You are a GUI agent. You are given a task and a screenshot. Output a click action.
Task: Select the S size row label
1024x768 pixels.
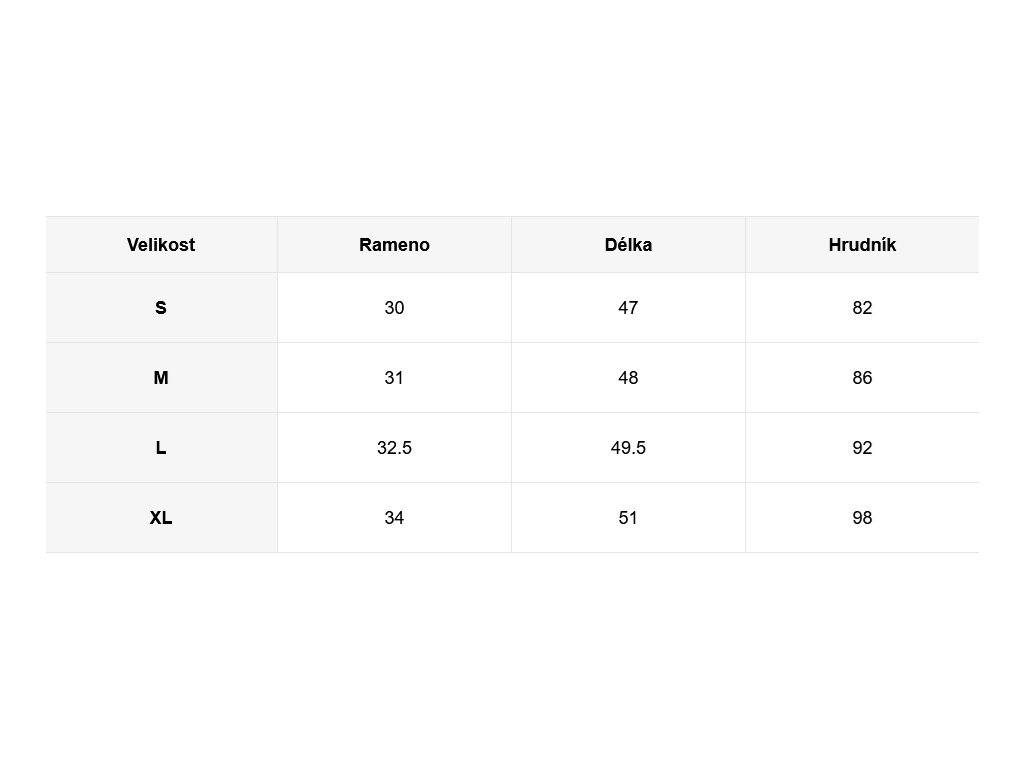[x=161, y=308]
